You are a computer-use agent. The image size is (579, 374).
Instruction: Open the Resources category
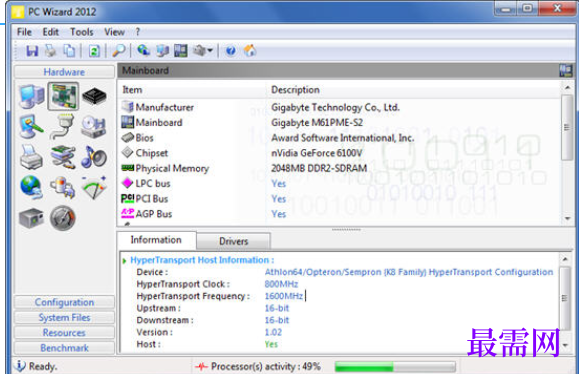click(x=64, y=333)
